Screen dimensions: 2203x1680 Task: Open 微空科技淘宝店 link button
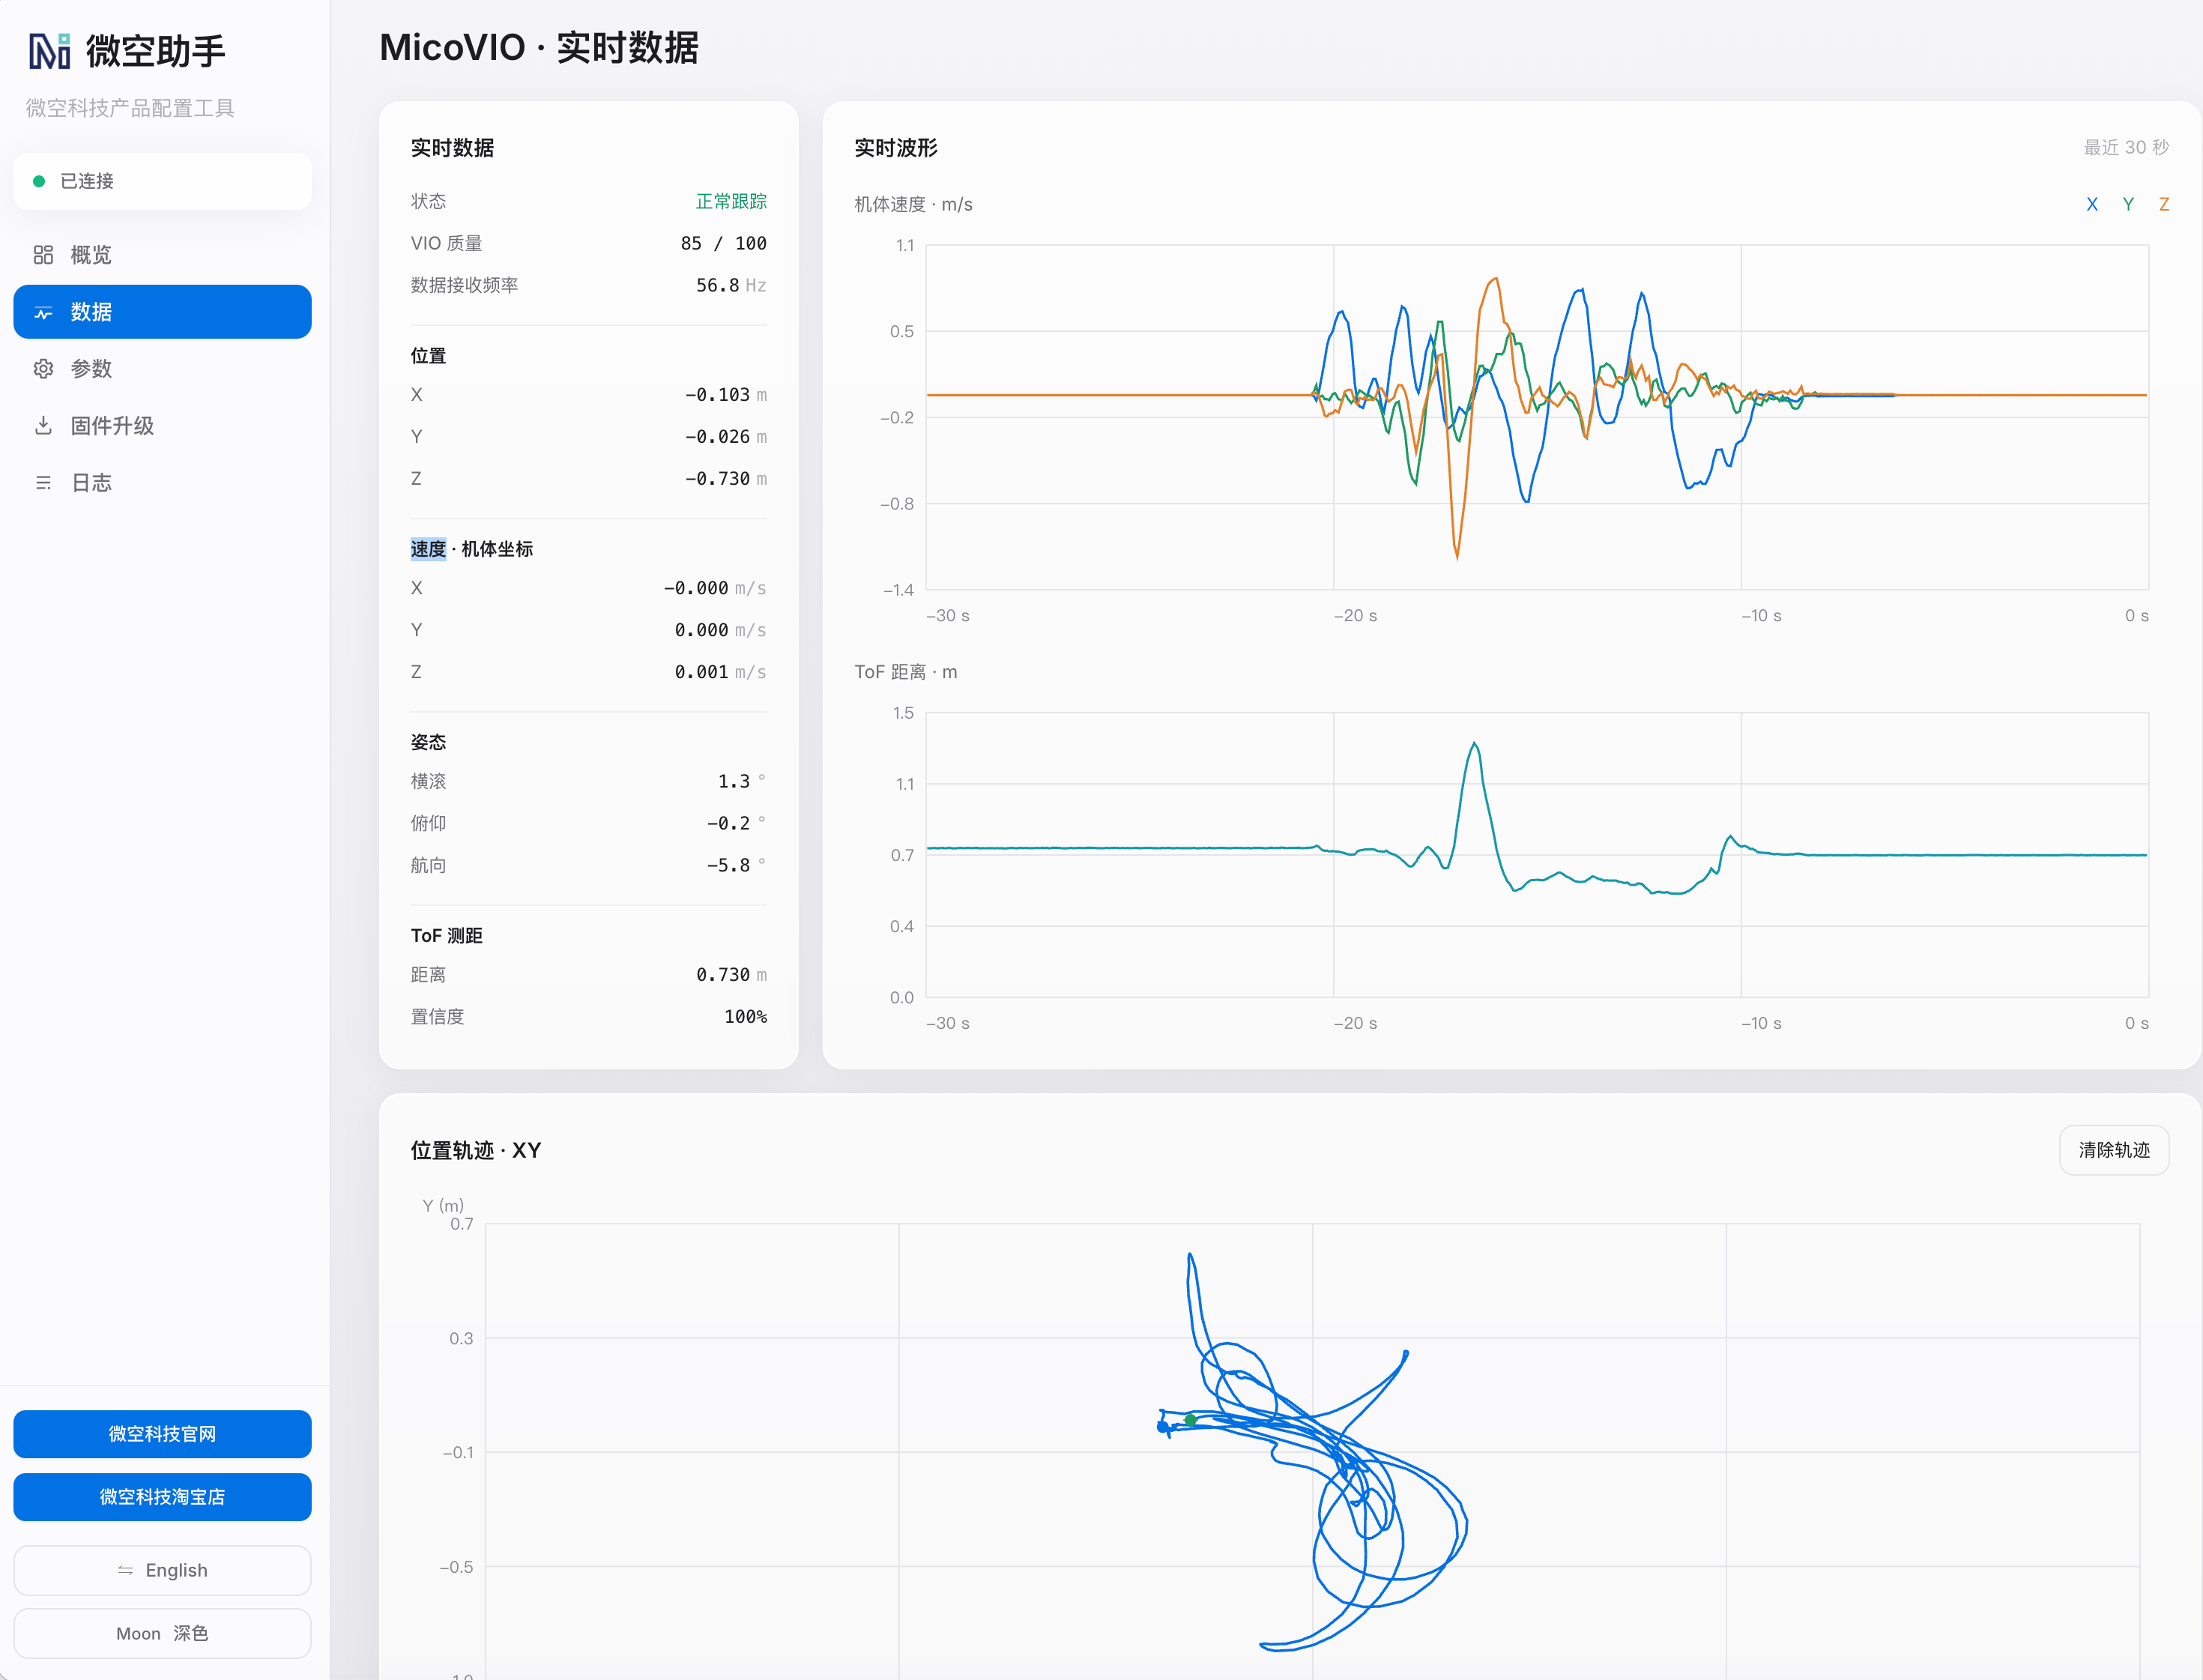click(x=162, y=1497)
